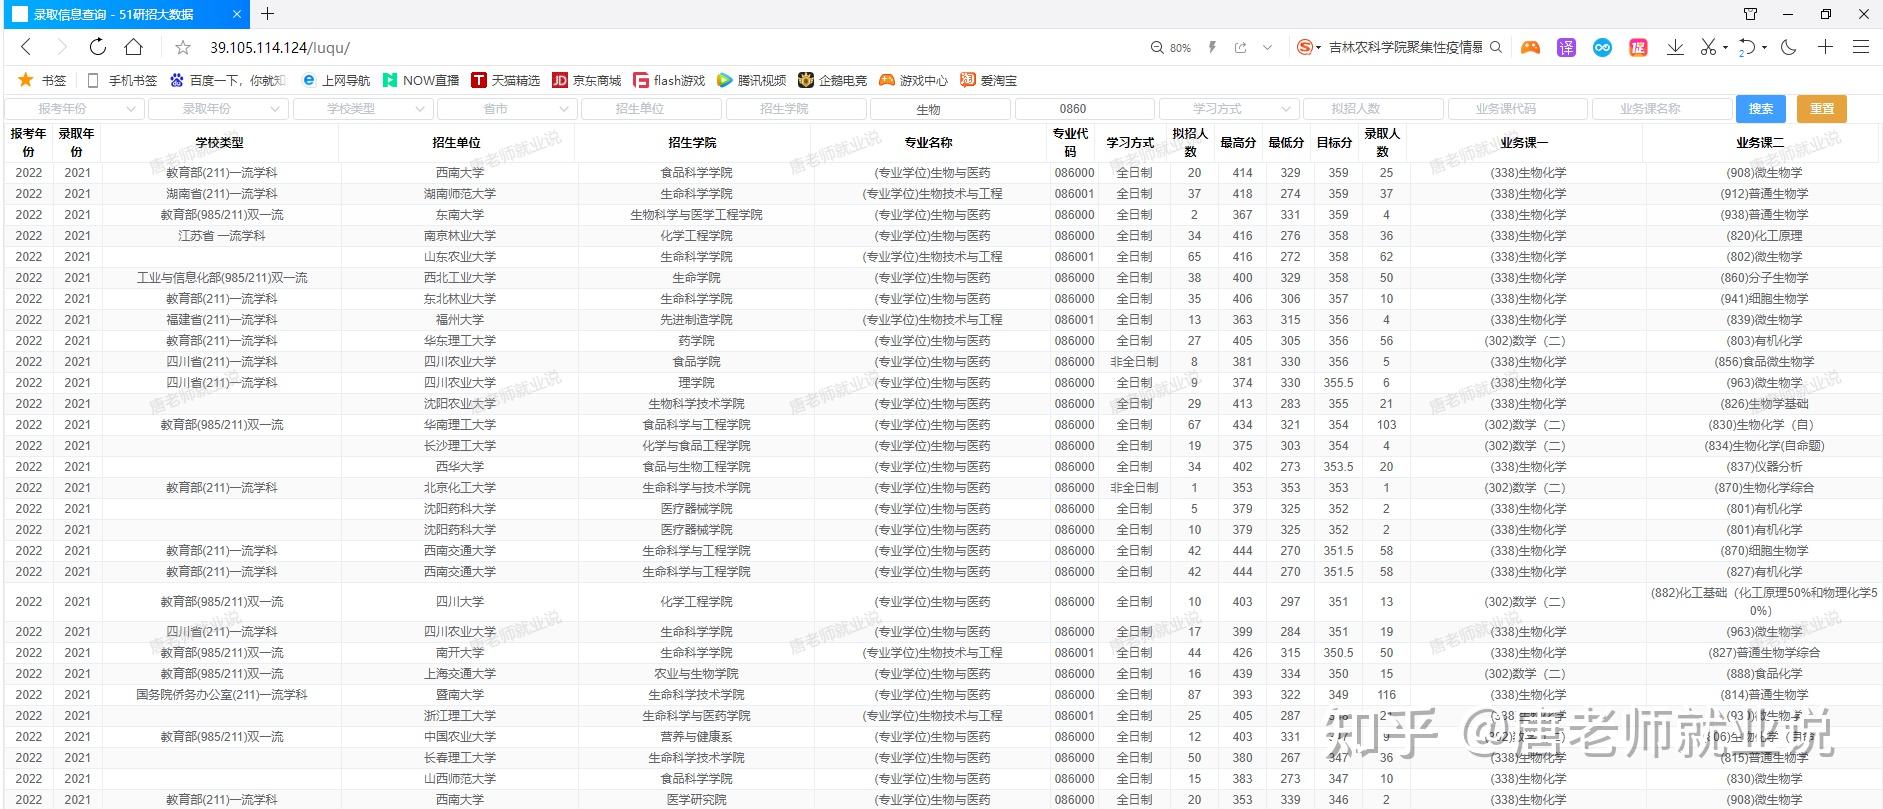Open the 企鹅电竞 bookmark

[x=833, y=80]
